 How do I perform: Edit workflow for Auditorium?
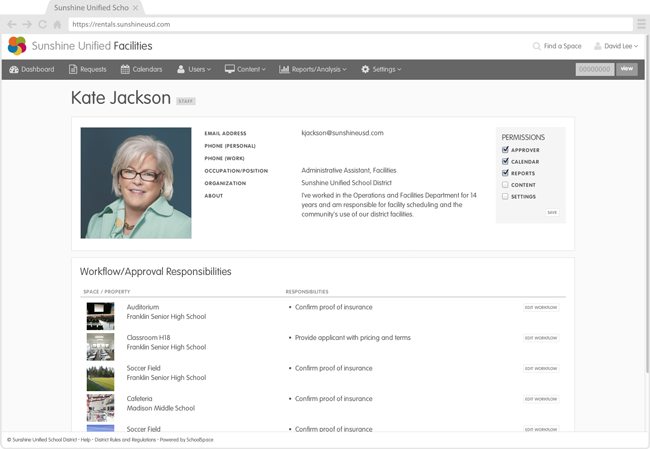(541, 307)
